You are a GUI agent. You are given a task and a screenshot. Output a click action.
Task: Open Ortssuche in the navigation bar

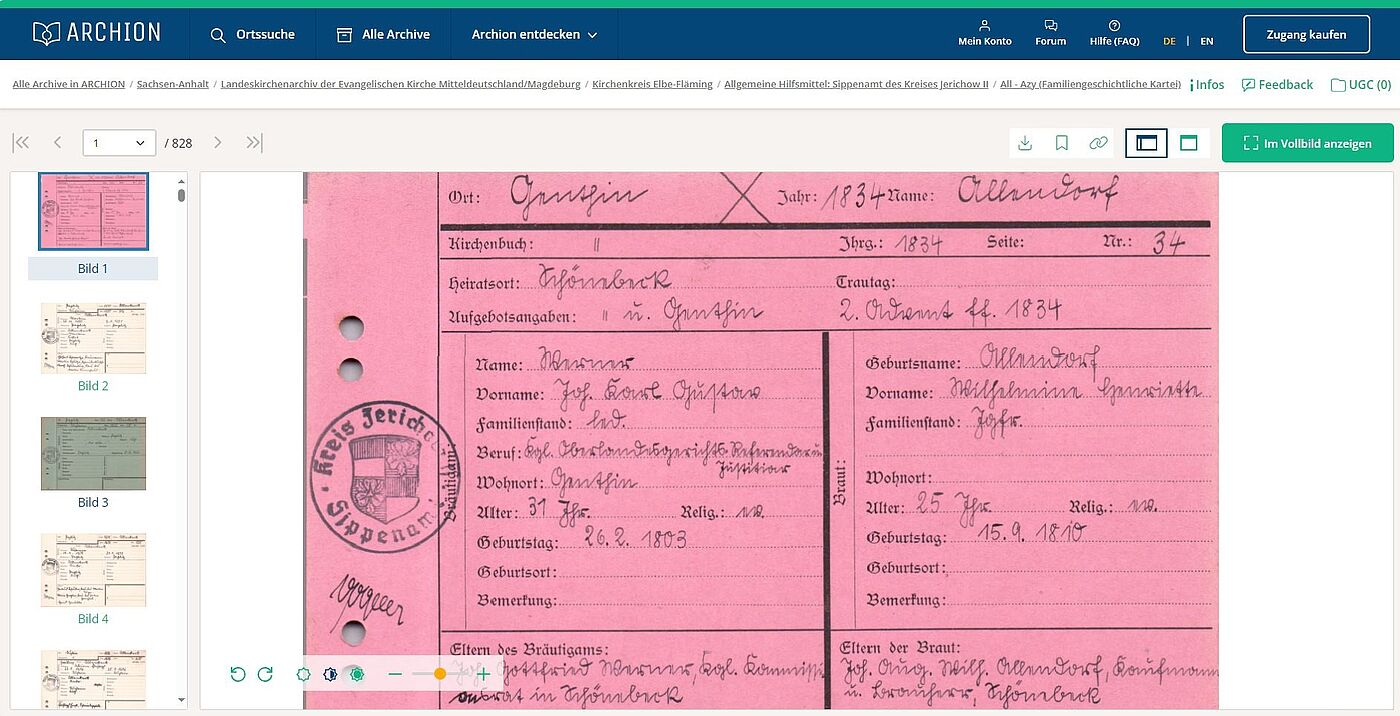point(253,34)
